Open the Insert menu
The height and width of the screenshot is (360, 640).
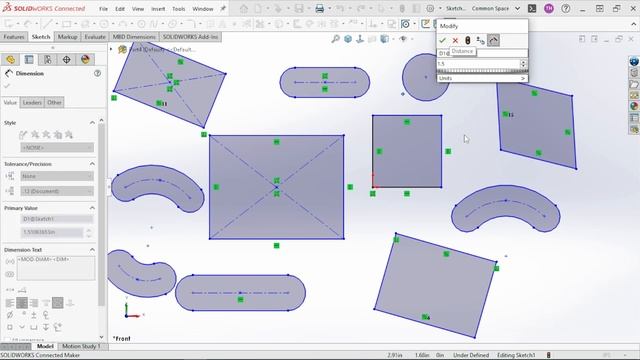click(158, 9)
